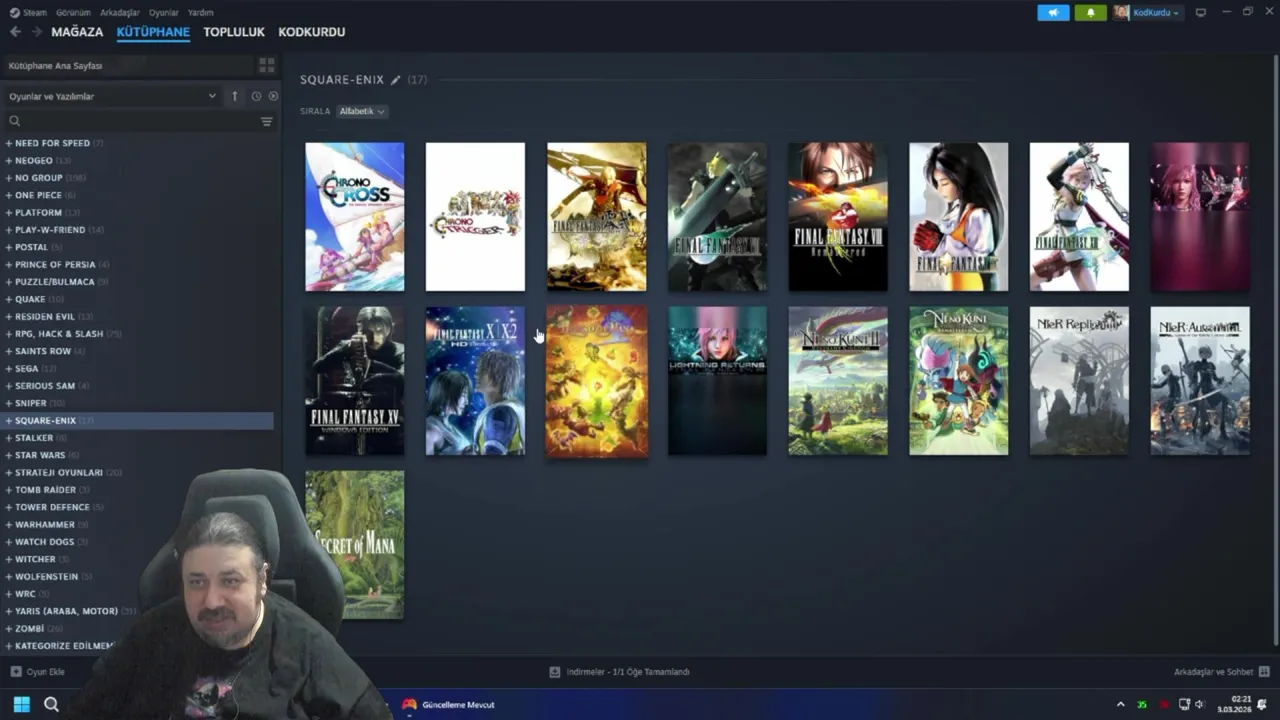Open the Final Fantasy XV Windows Edition cover
This screenshot has height=720, width=1280.
pos(355,381)
